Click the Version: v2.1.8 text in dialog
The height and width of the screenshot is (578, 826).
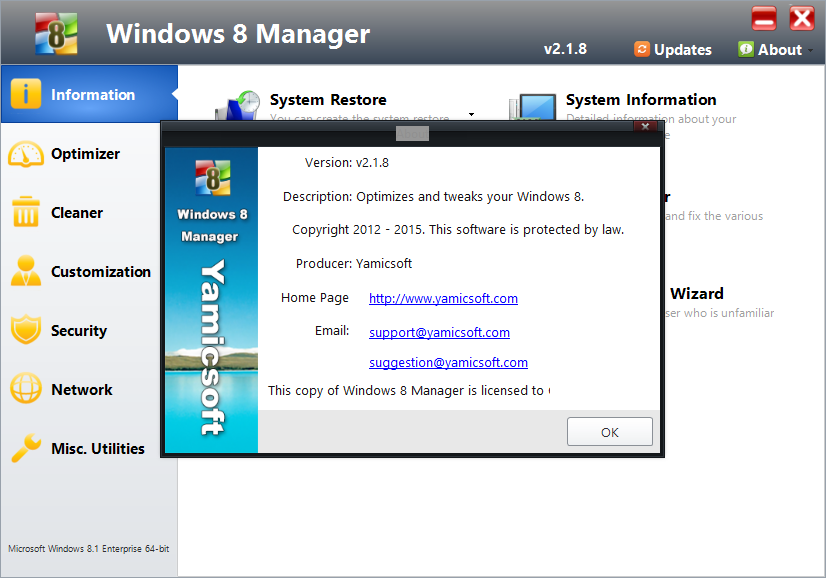347,163
